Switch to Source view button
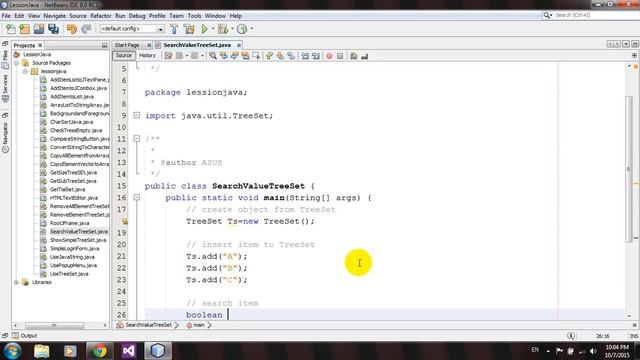This screenshot has height=360, width=640. 124,56
